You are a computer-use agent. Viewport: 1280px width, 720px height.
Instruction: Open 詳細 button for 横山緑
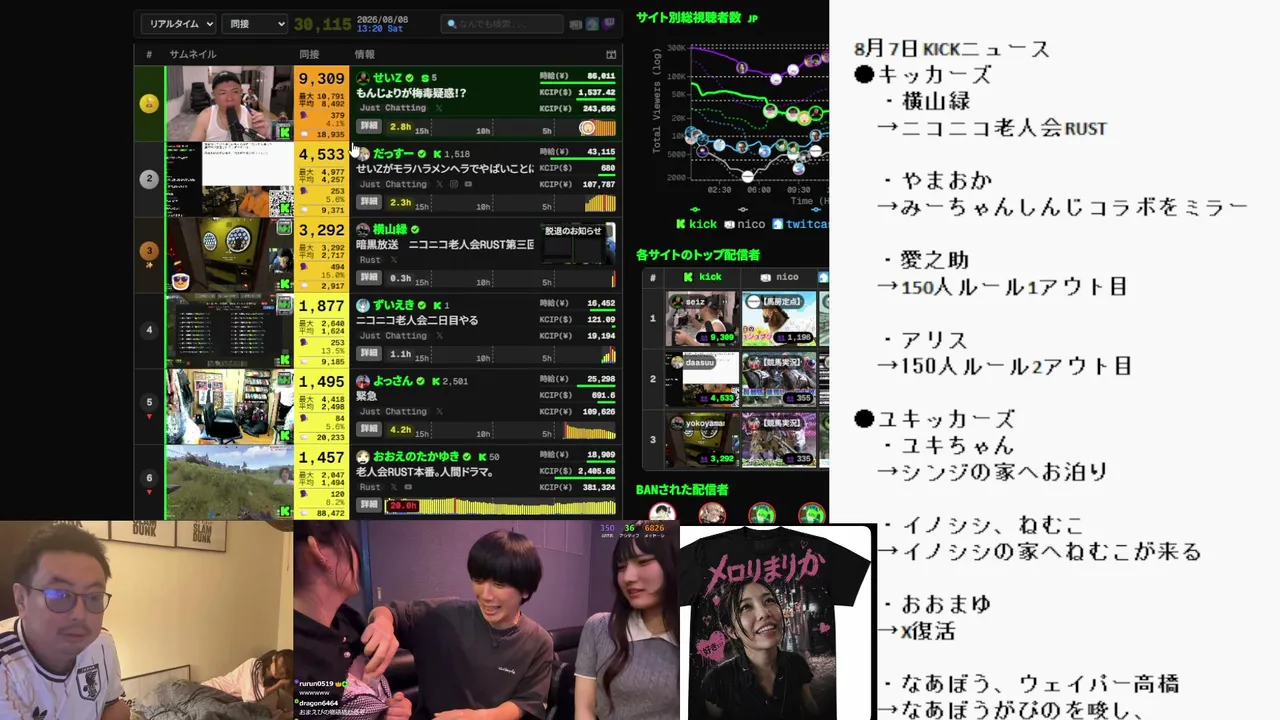pos(369,277)
